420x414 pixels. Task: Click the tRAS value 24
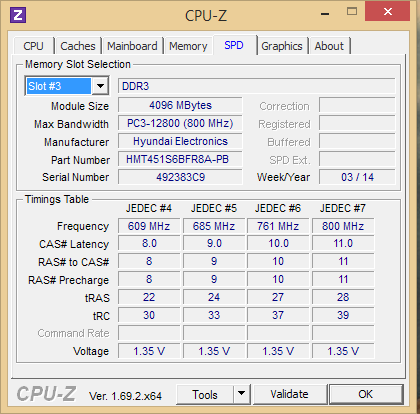(214, 297)
